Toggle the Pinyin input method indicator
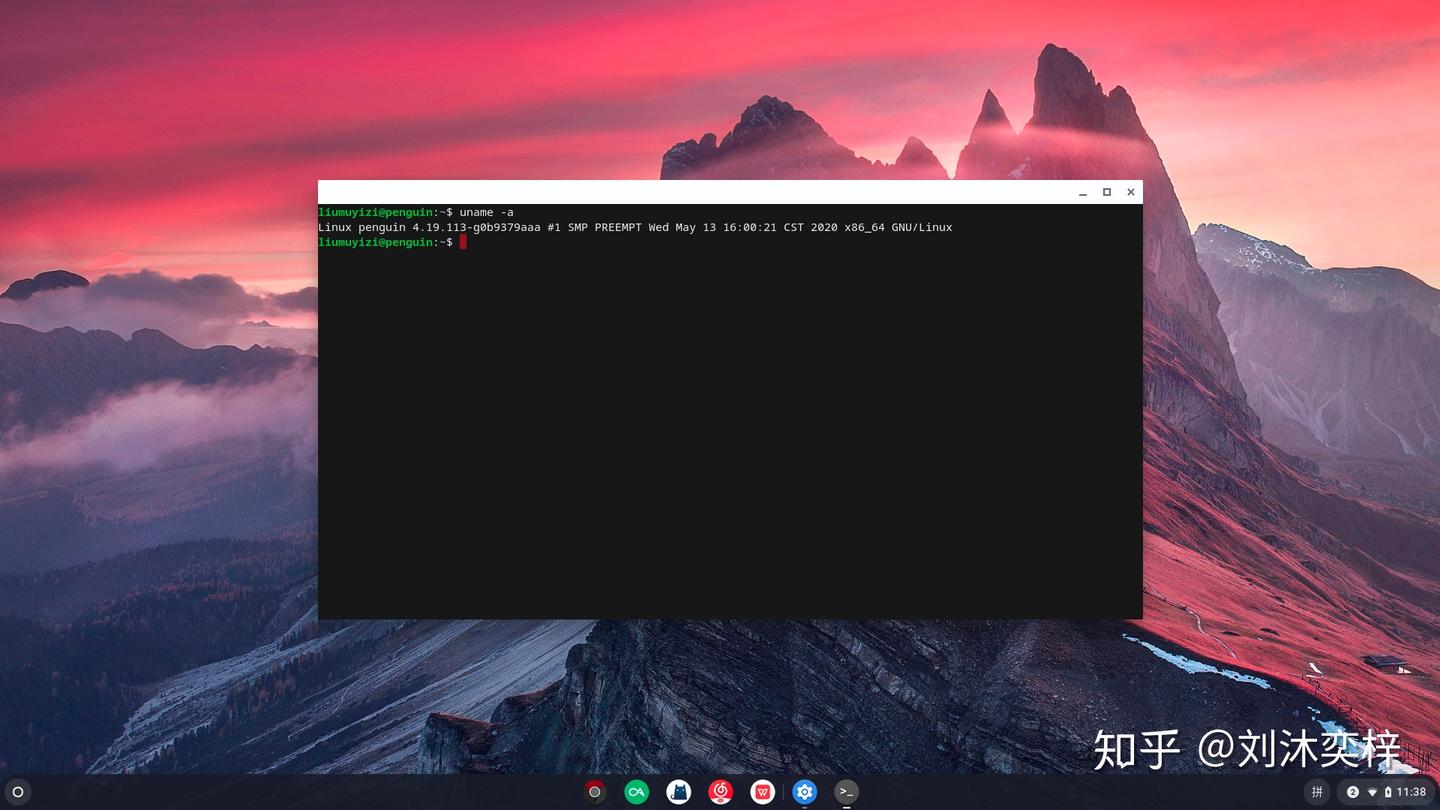1440x810 pixels. coord(1317,791)
